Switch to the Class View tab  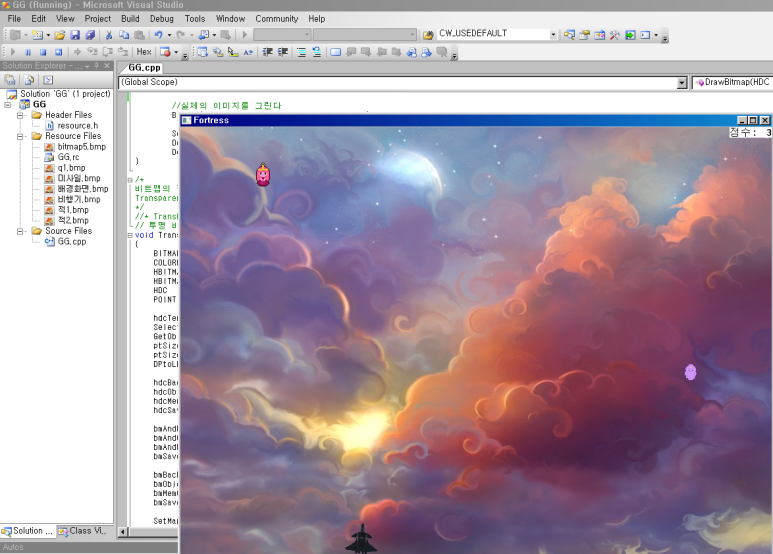(x=83, y=531)
